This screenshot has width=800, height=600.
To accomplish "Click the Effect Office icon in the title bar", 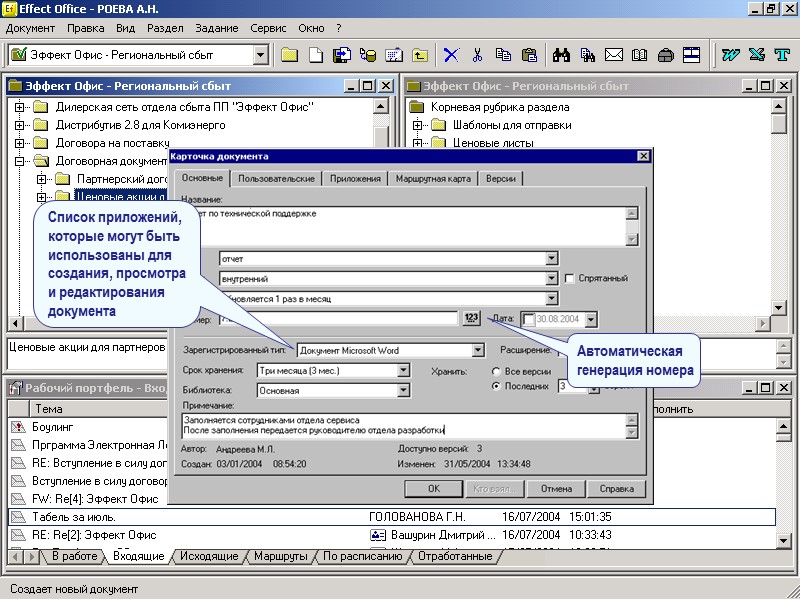I will point(9,9).
